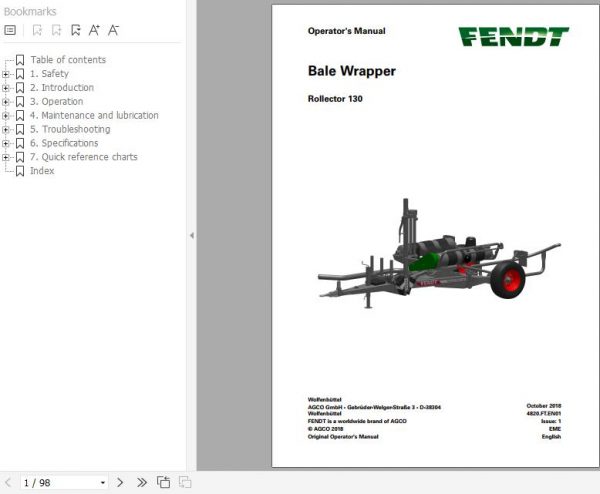
Task: Click the greyed second page view icon
Action: click(185, 482)
